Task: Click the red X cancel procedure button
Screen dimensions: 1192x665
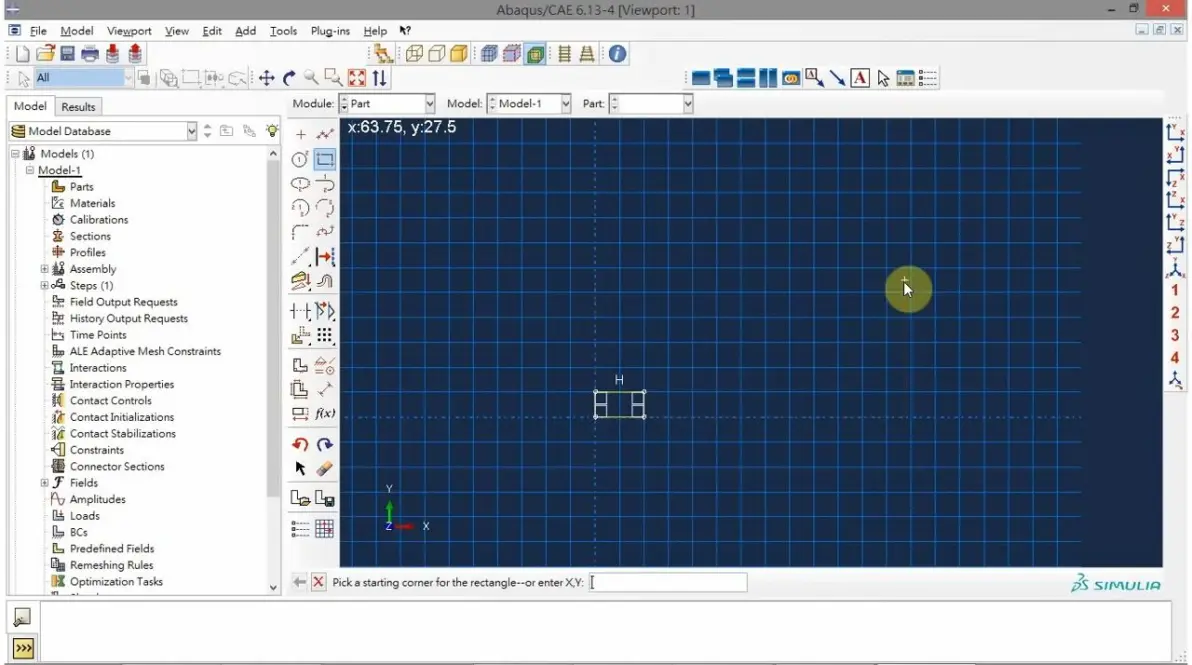Action: point(319,582)
